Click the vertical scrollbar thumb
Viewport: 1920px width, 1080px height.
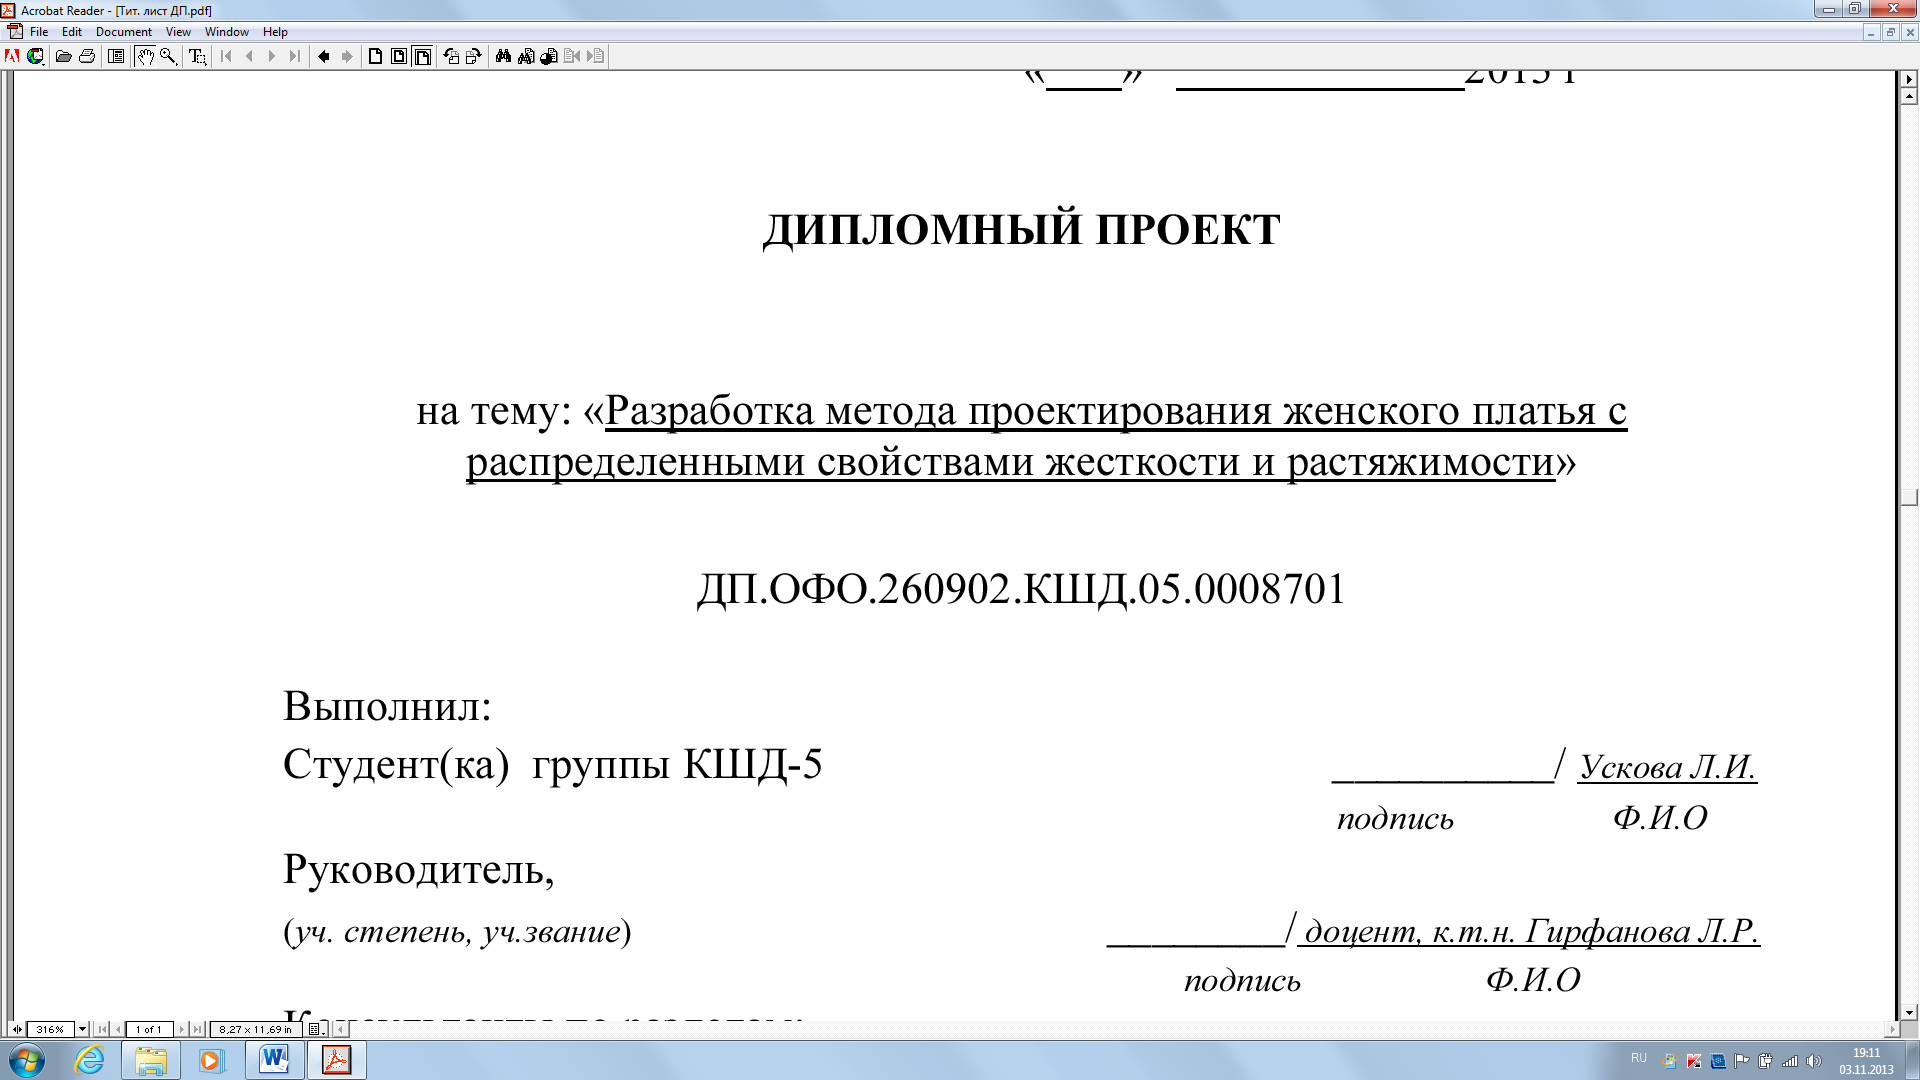(x=1909, y=497)
